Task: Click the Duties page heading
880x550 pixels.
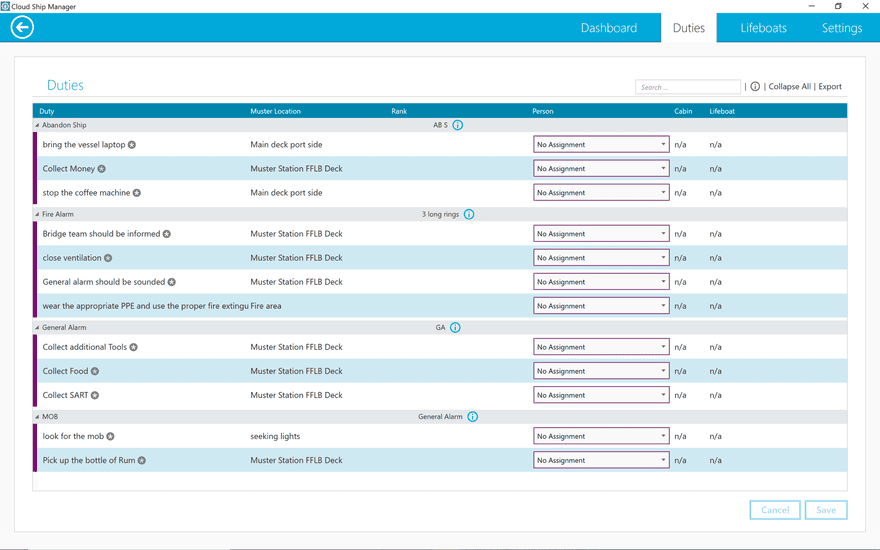Action: [x=65, y=85]
